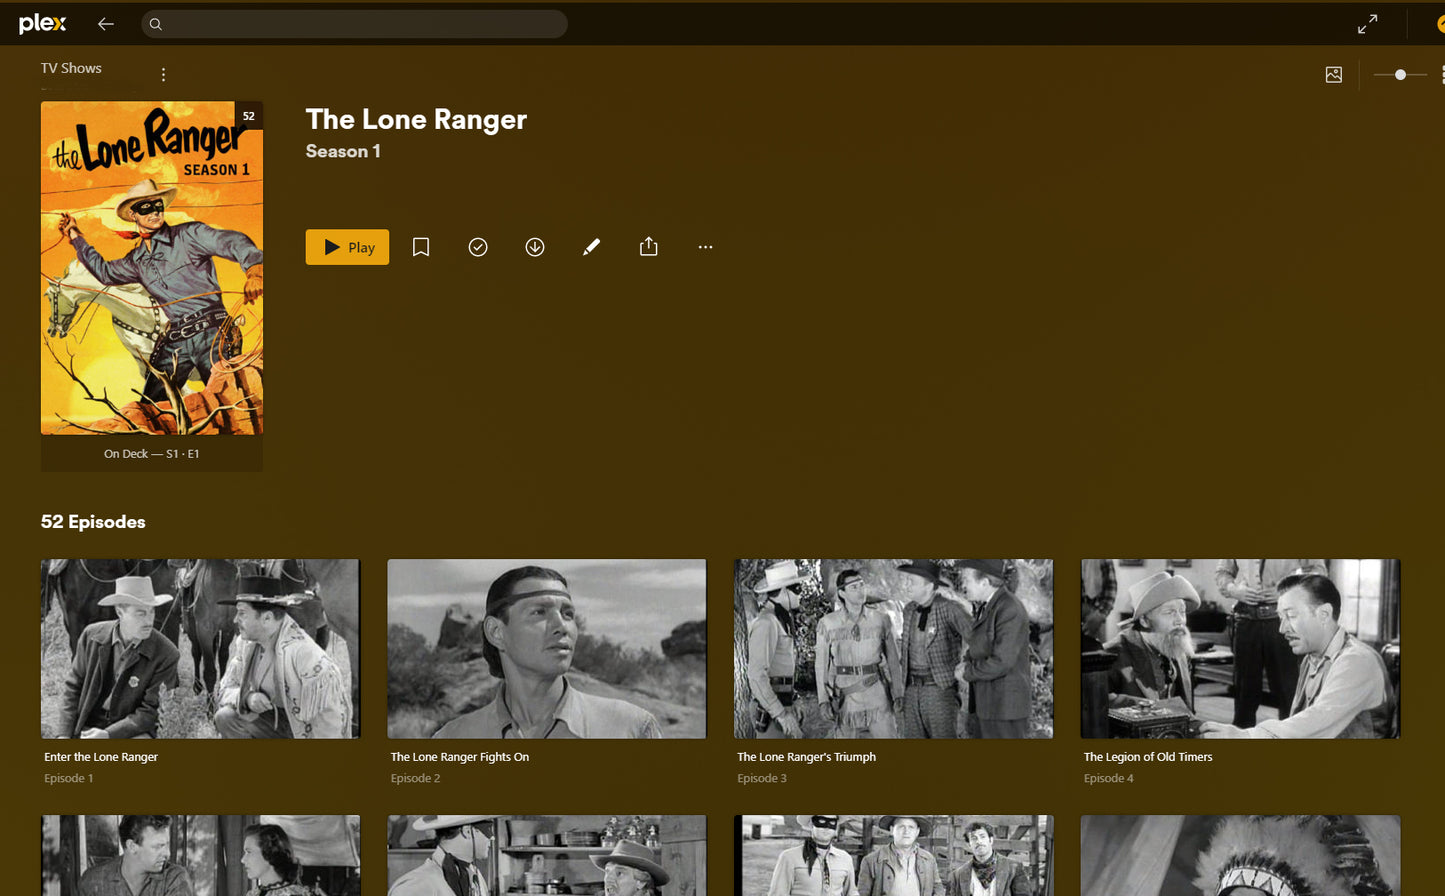Image resolution: width=1445 pixels, height=896 pixels.
Task: Open the TV Shows options menu
Action: click(x=163, y=74)
